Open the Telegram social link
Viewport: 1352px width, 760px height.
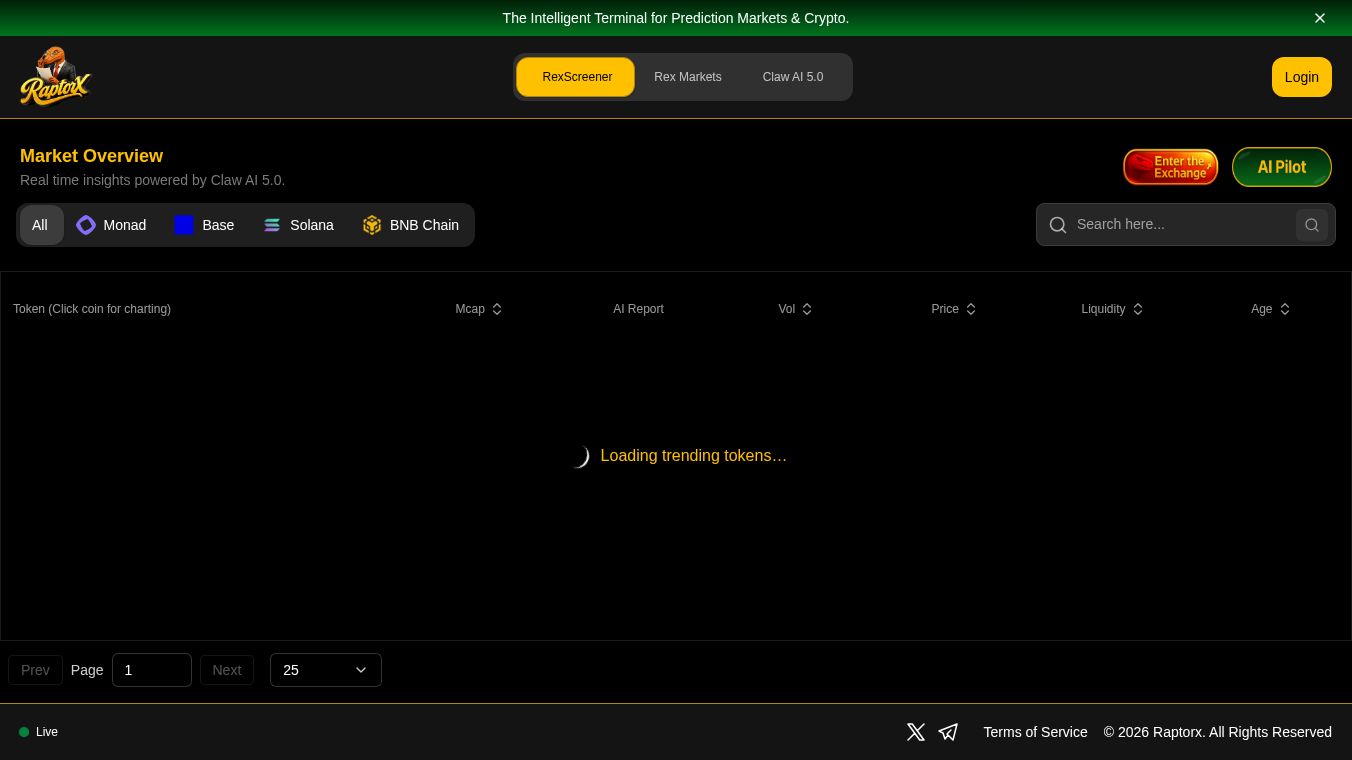tap(948, 732)
